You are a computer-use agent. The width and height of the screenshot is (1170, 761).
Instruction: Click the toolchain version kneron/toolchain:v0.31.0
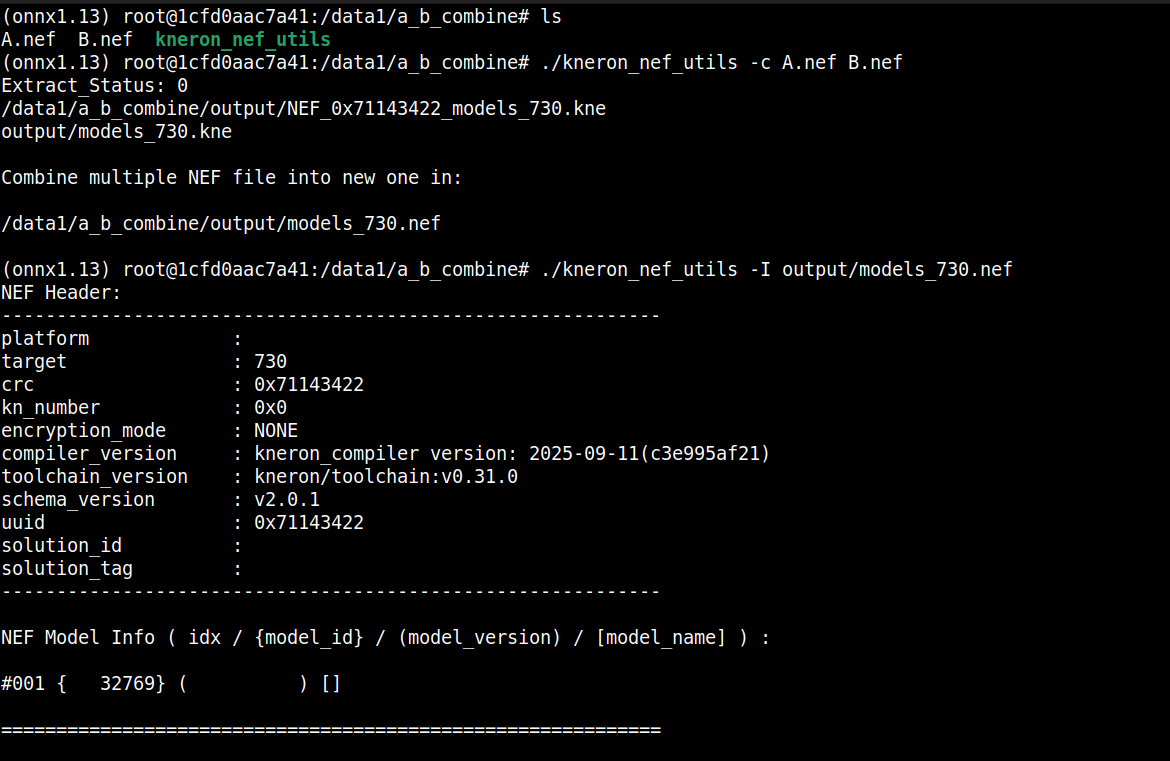(386, 476)
